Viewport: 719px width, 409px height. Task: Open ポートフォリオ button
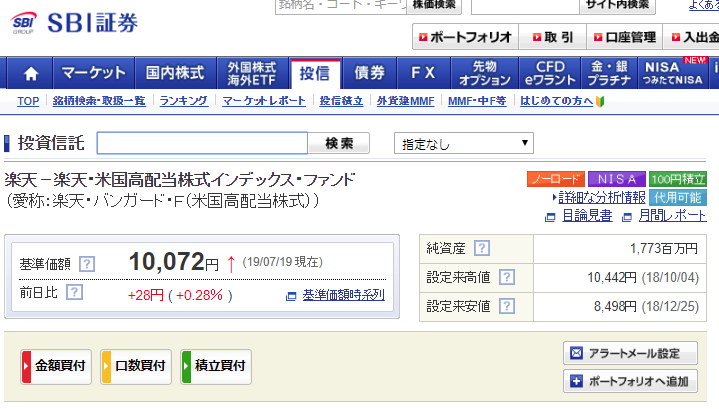point(465,37)
